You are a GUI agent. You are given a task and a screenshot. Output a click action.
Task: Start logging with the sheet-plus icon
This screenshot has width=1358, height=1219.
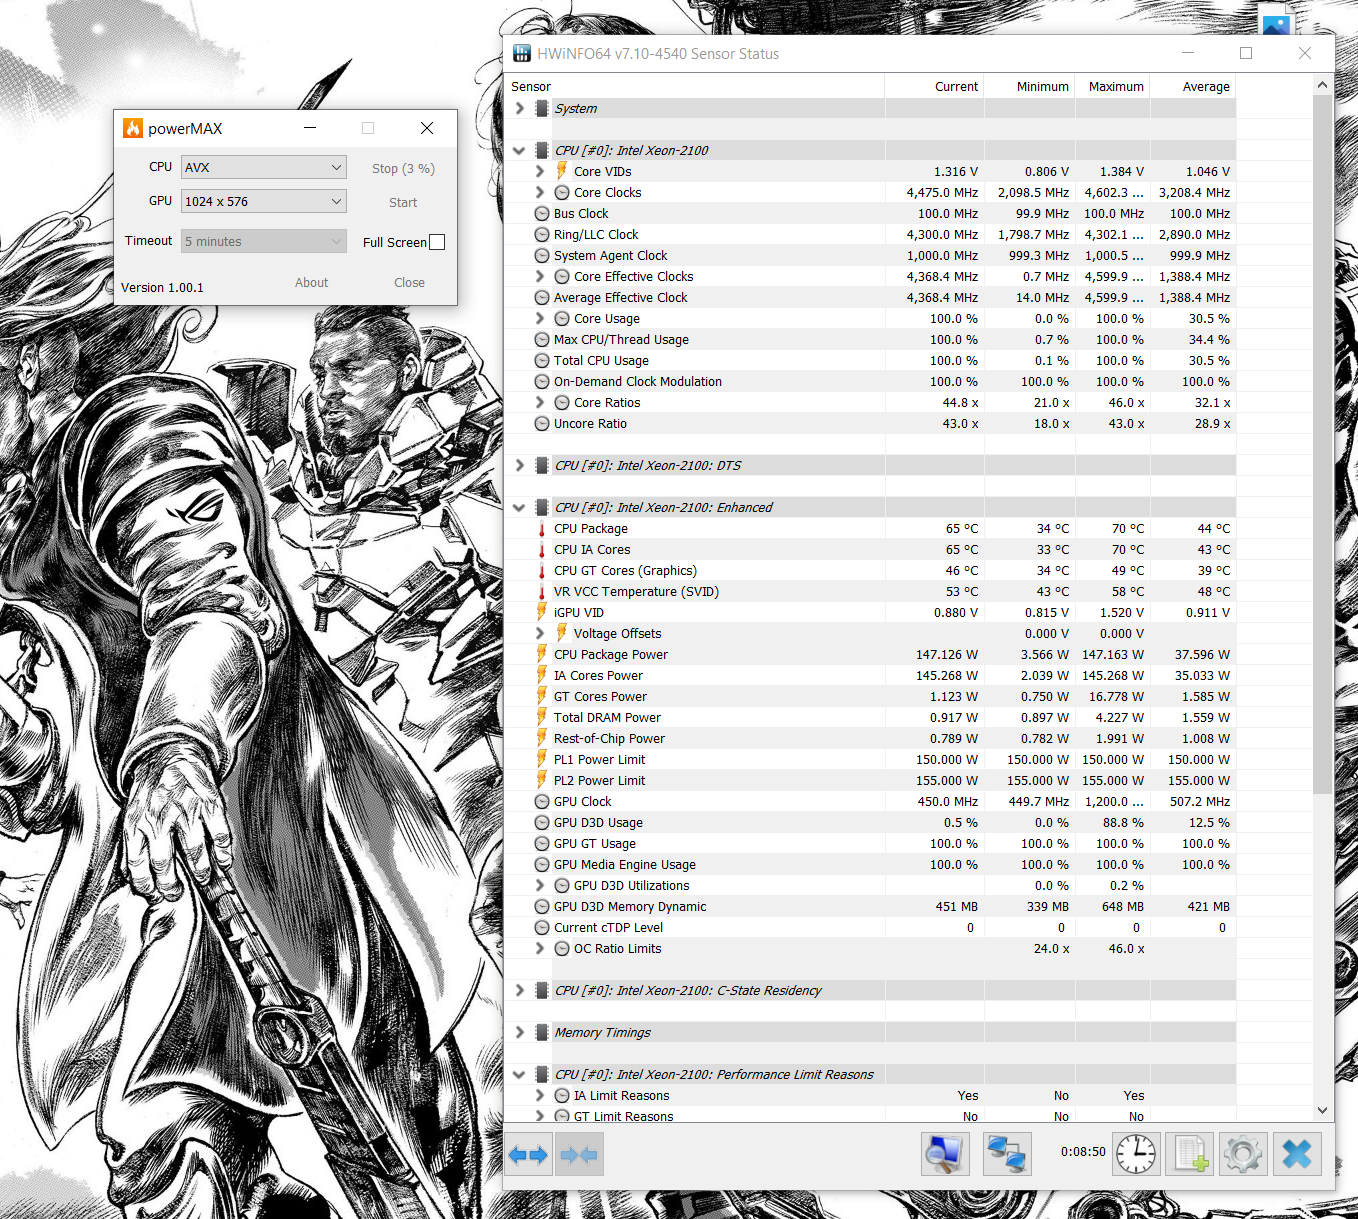pyautogui.click(x=1190, y=1155)
